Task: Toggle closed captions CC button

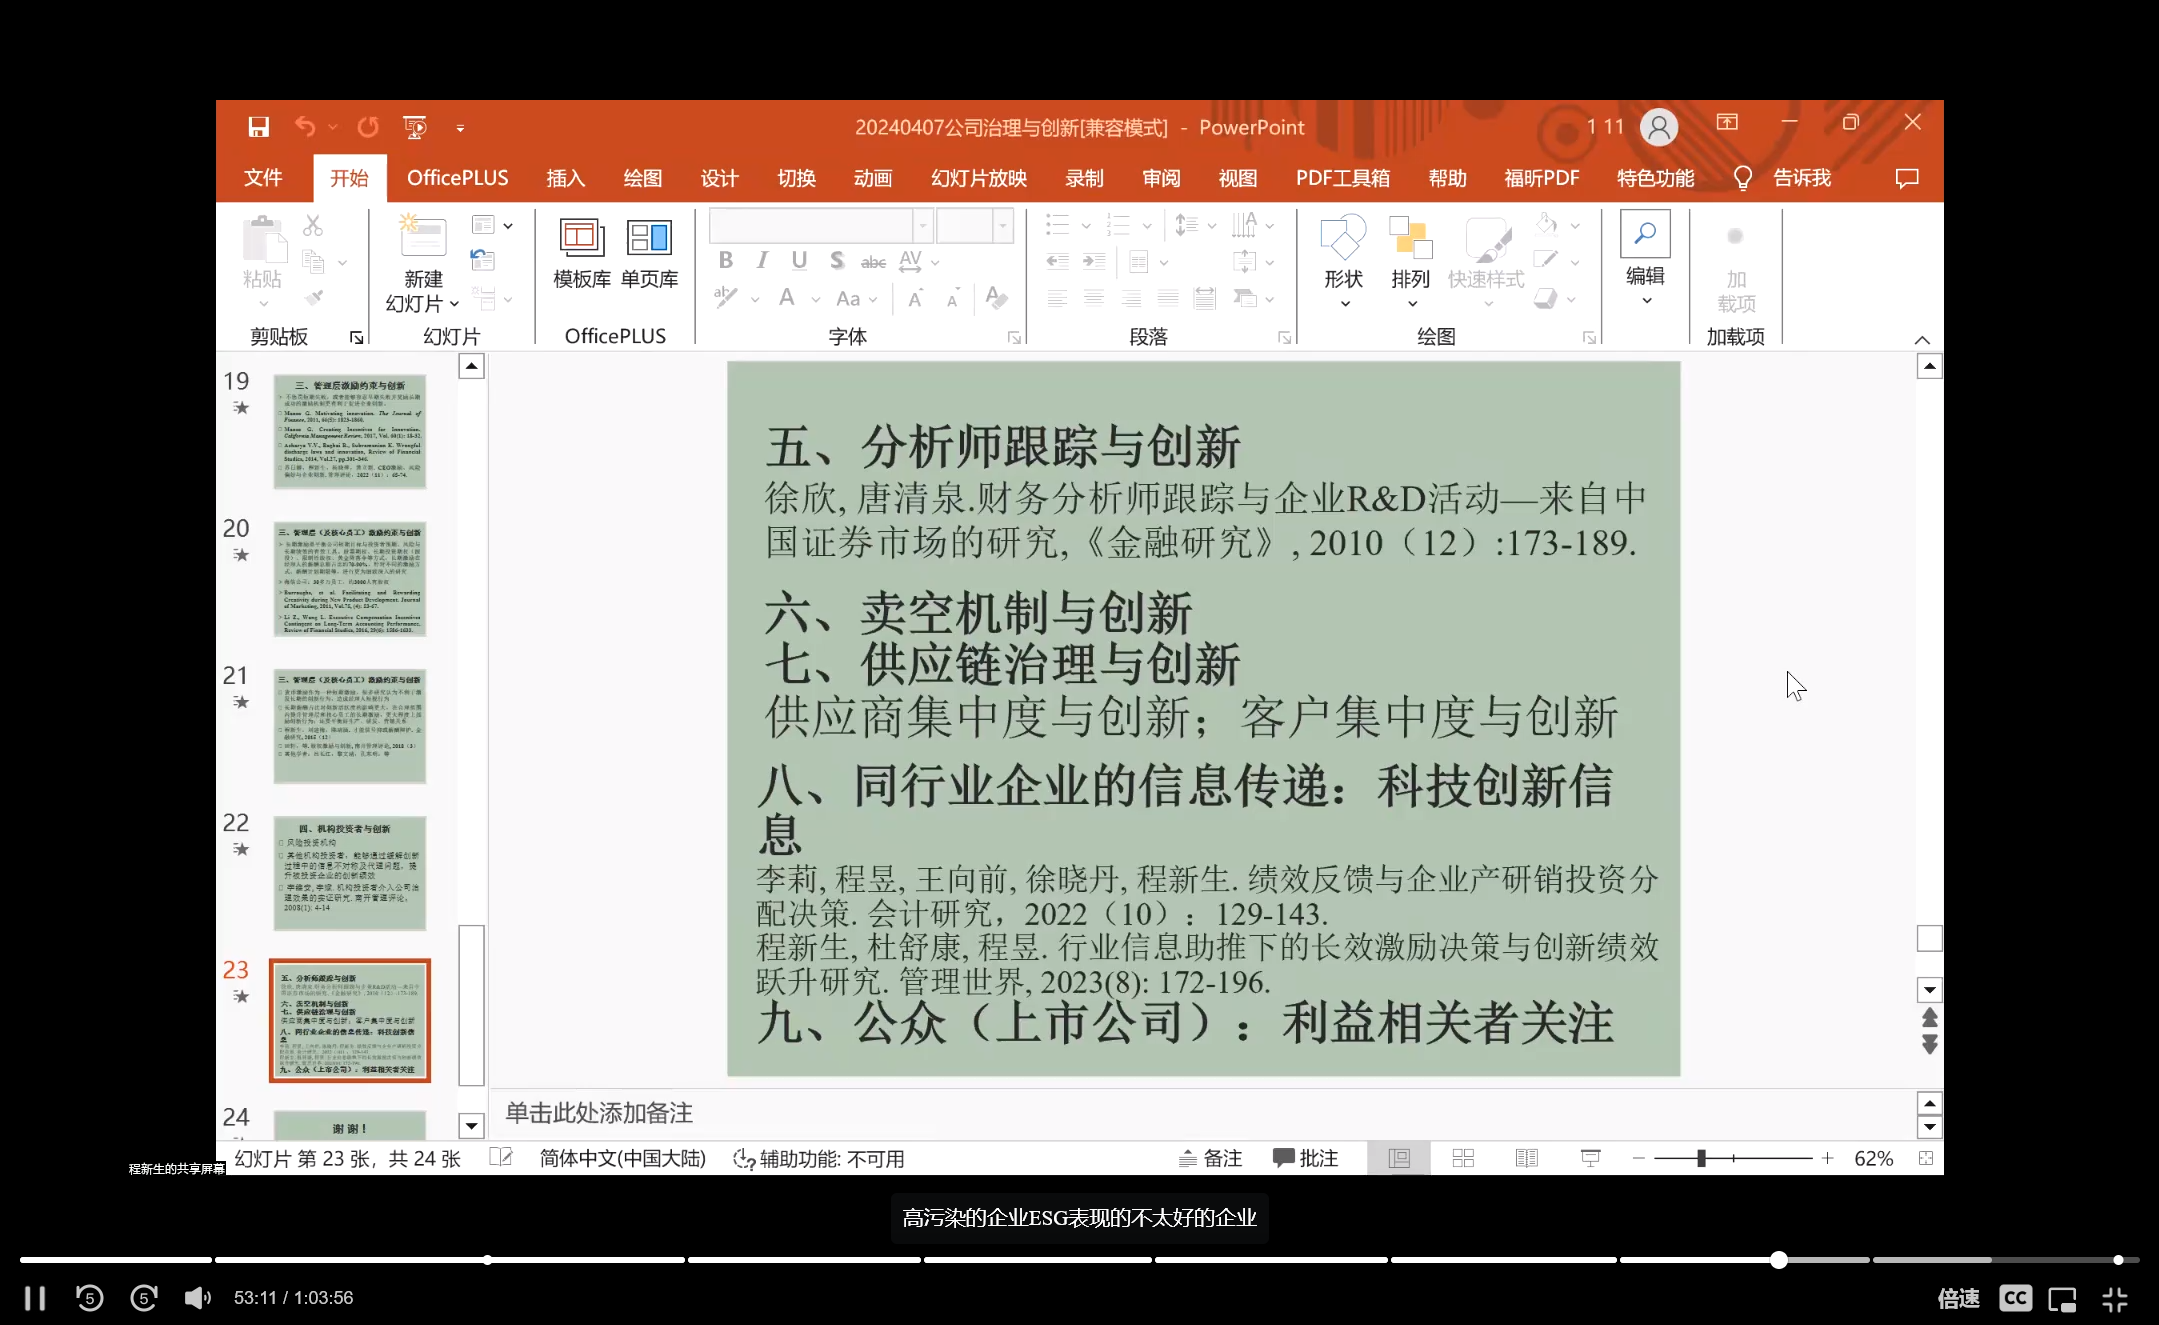Action: coord(2015,1298)
